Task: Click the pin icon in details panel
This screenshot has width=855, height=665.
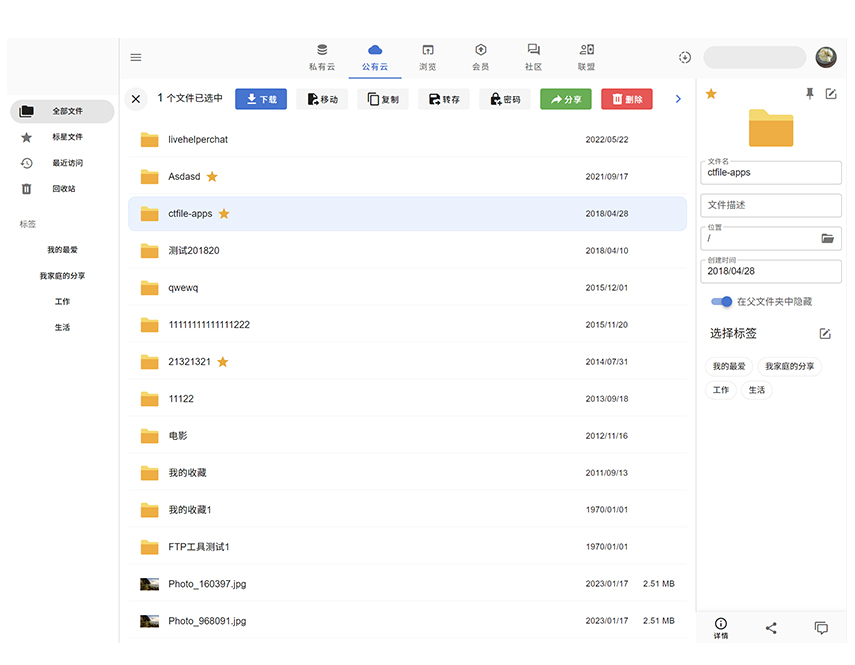Action: pos(809,92)
